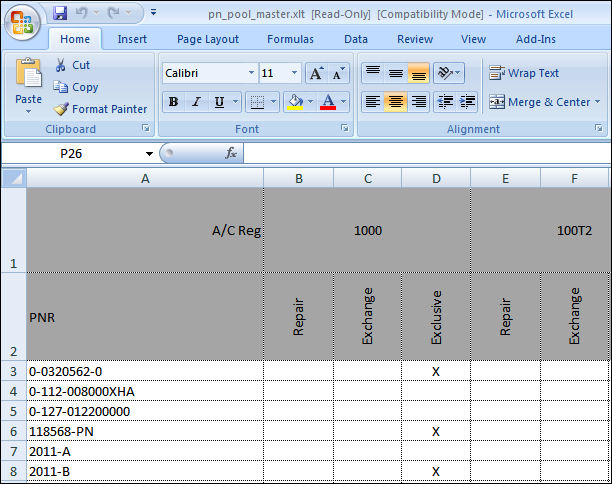Select the PNR header cell
The height and width of the screenshot is (484, 612).
[x=145, y=317]
